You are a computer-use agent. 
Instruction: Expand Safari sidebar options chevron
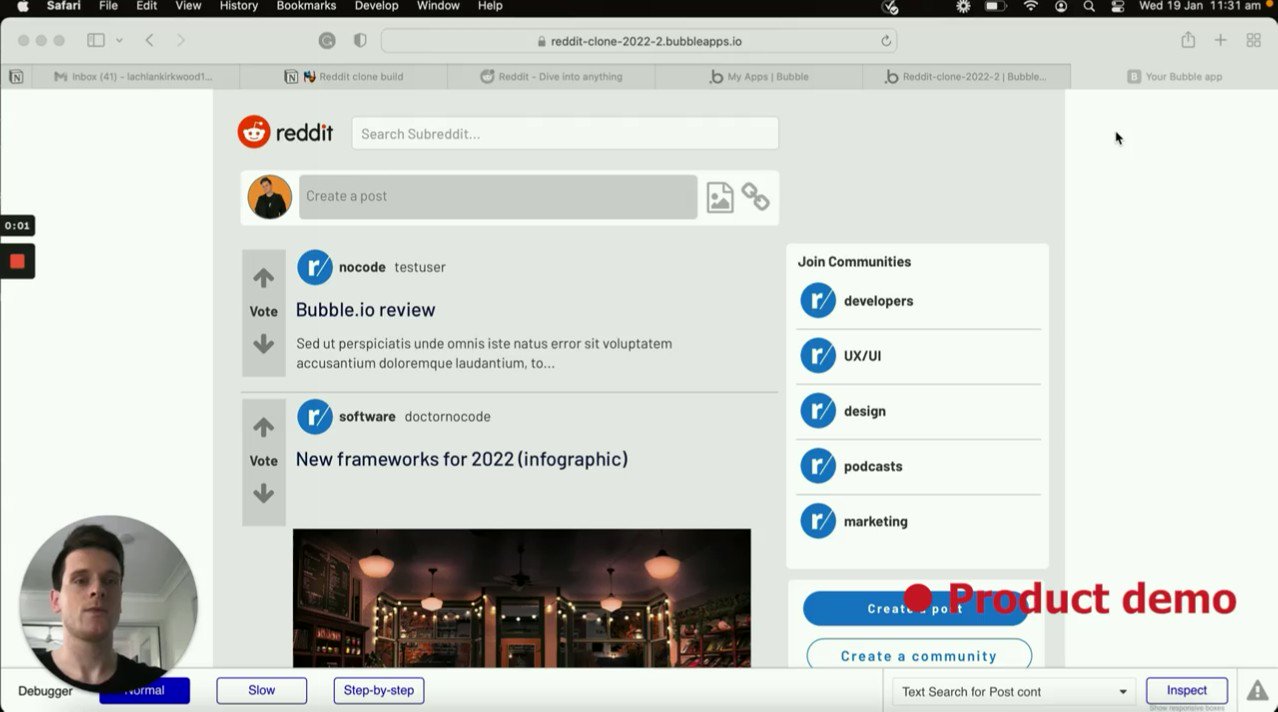tap(119, 41)
